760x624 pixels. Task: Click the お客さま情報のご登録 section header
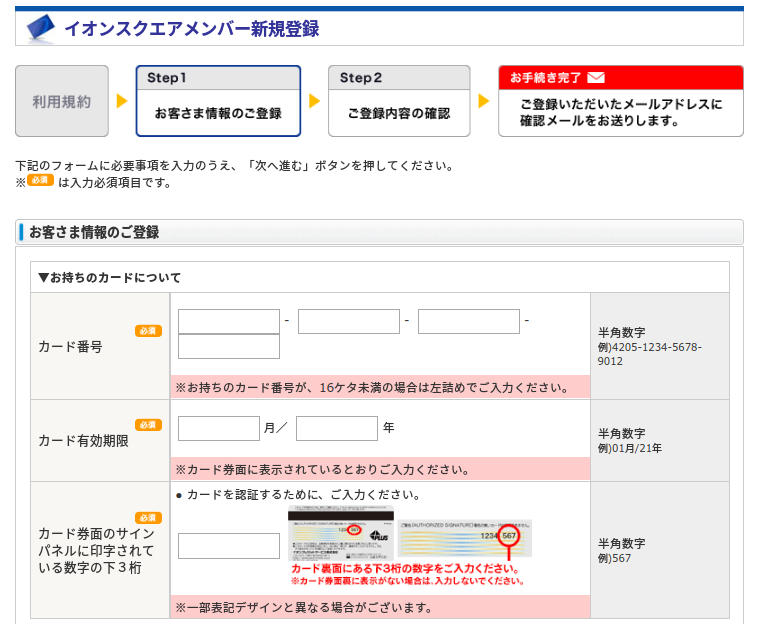pos(94,232)
